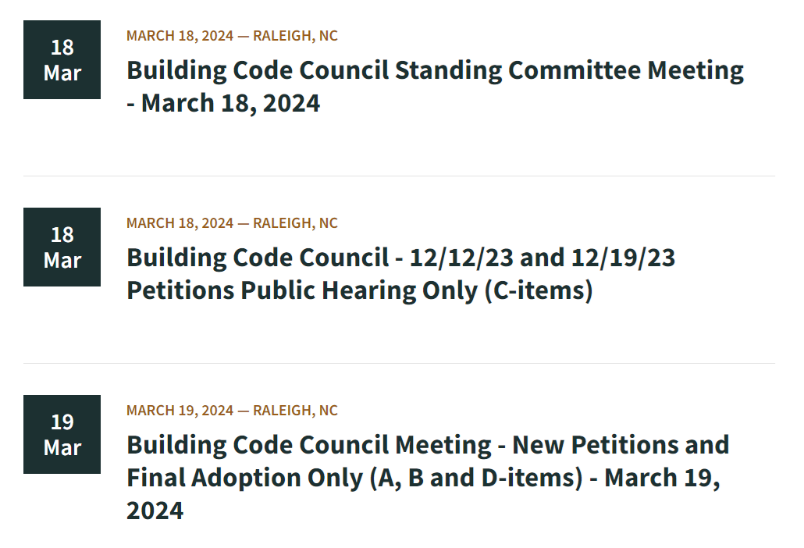Screen dimensions: 804x548
Task: Click the number "19" in the date badge
Action: pos(62,422)
